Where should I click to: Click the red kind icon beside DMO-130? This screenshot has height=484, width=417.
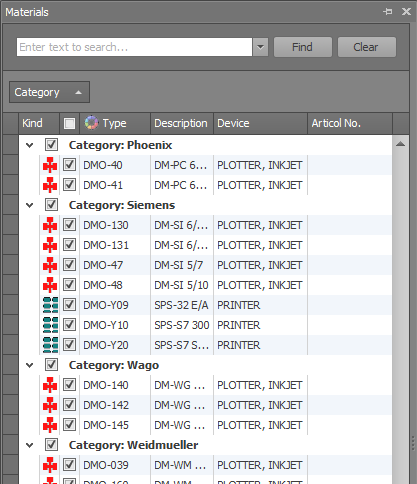[50, 225]
